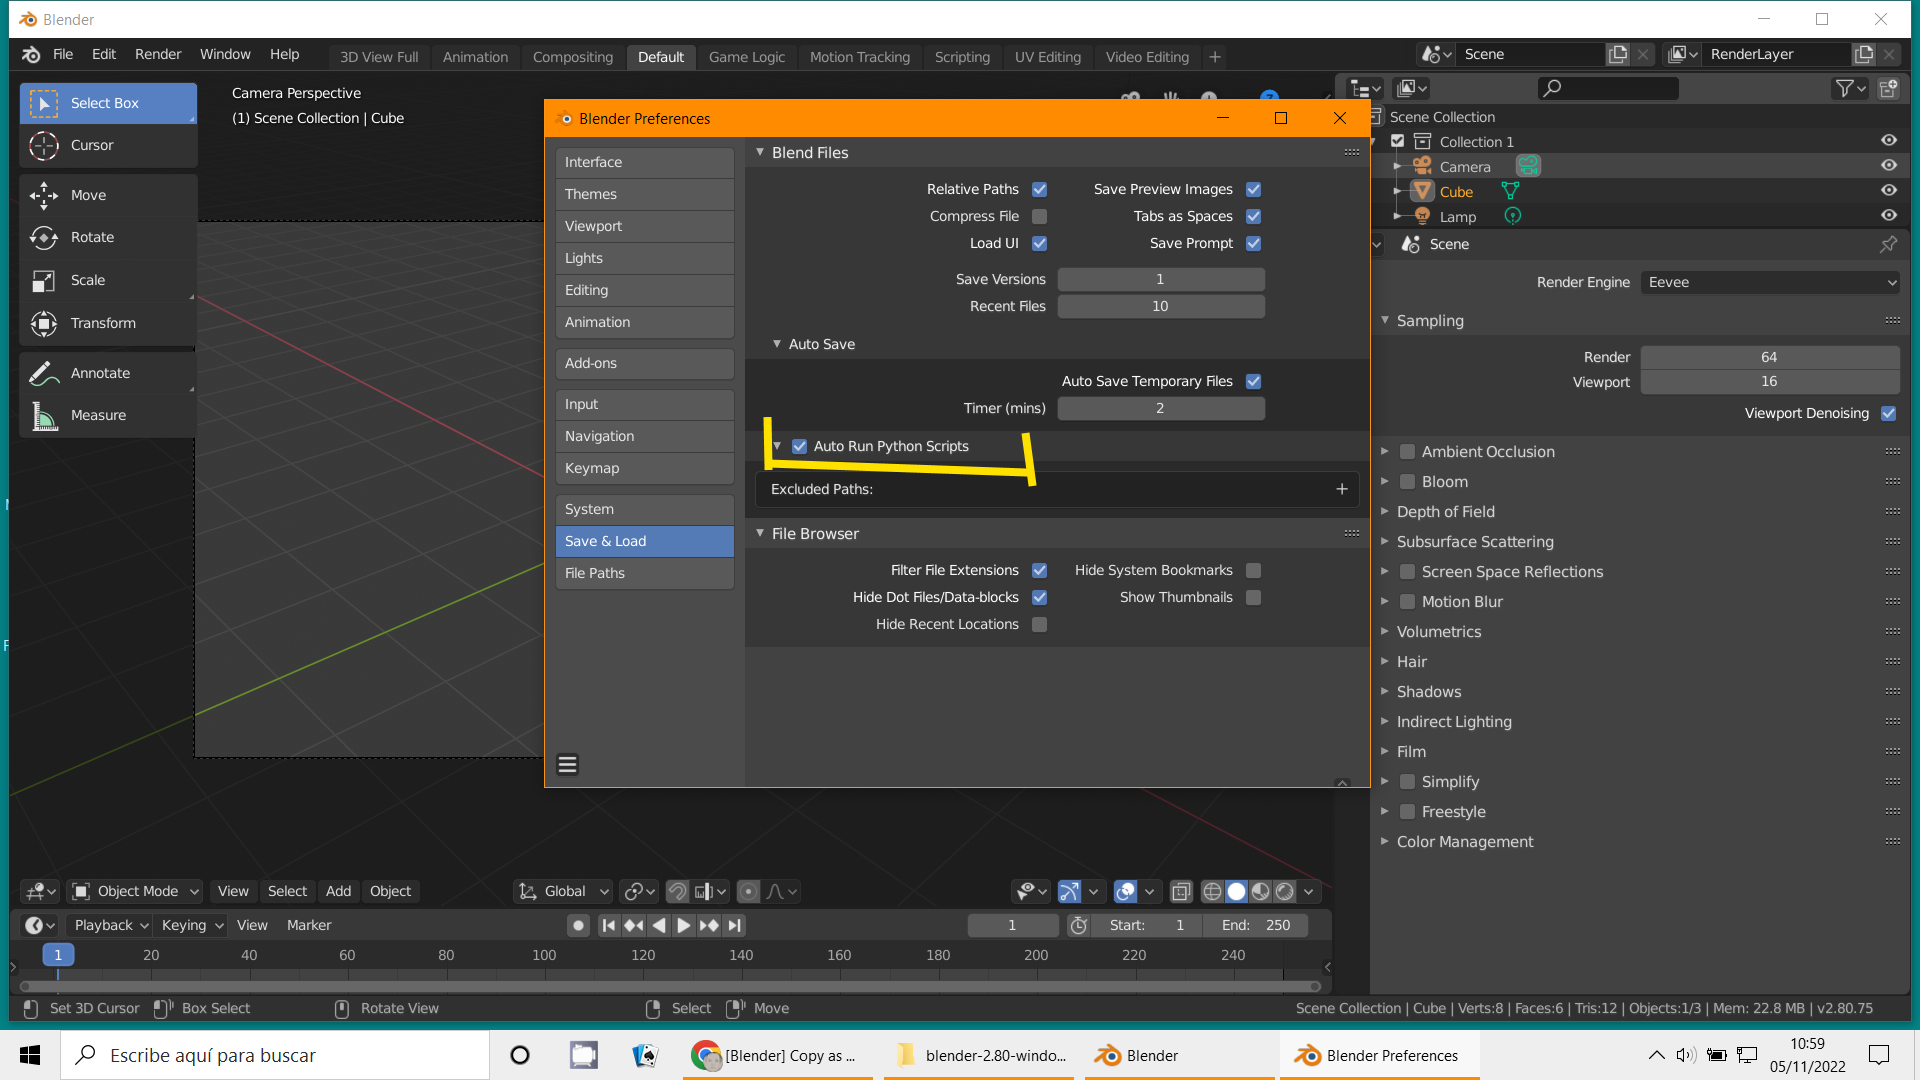Image resolution: width=1920 pixels, height=1080 pixels.
Task: Click the Chrome icon in Windows taskbar
Action: [707, 1055]
